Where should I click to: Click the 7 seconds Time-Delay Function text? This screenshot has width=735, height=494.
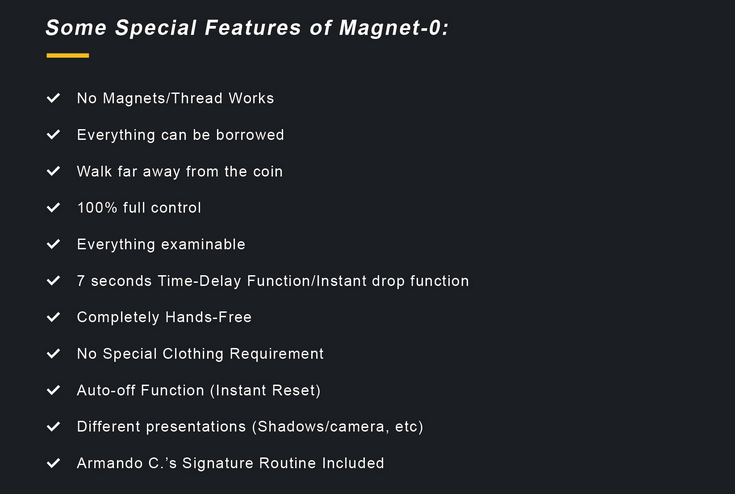196,281
